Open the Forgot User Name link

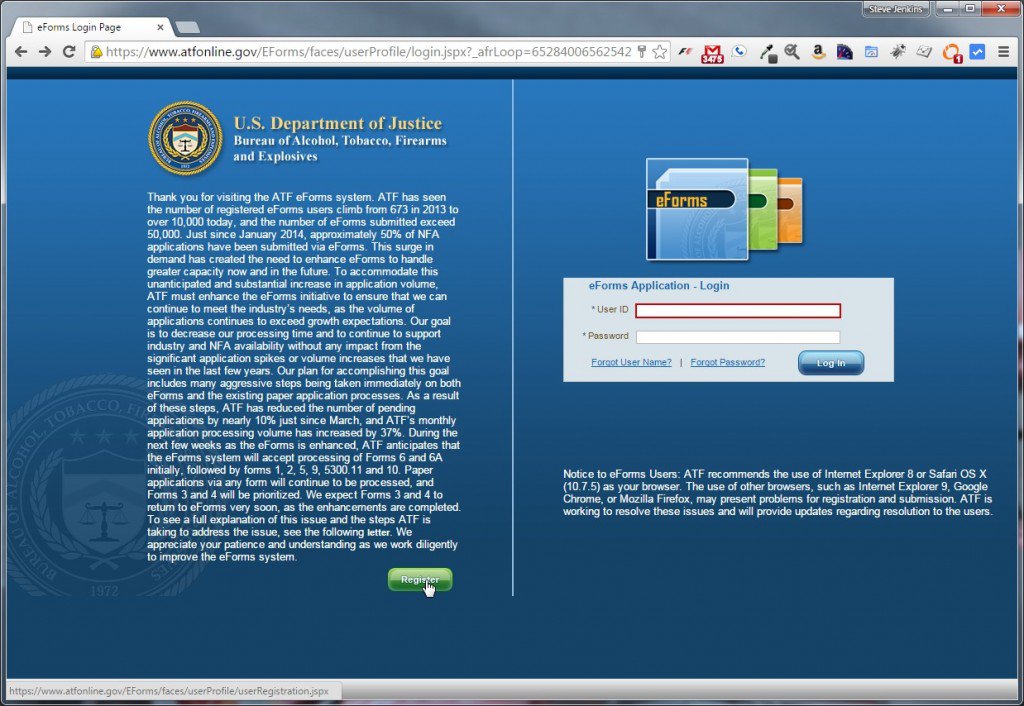click(x=631, y=362)
